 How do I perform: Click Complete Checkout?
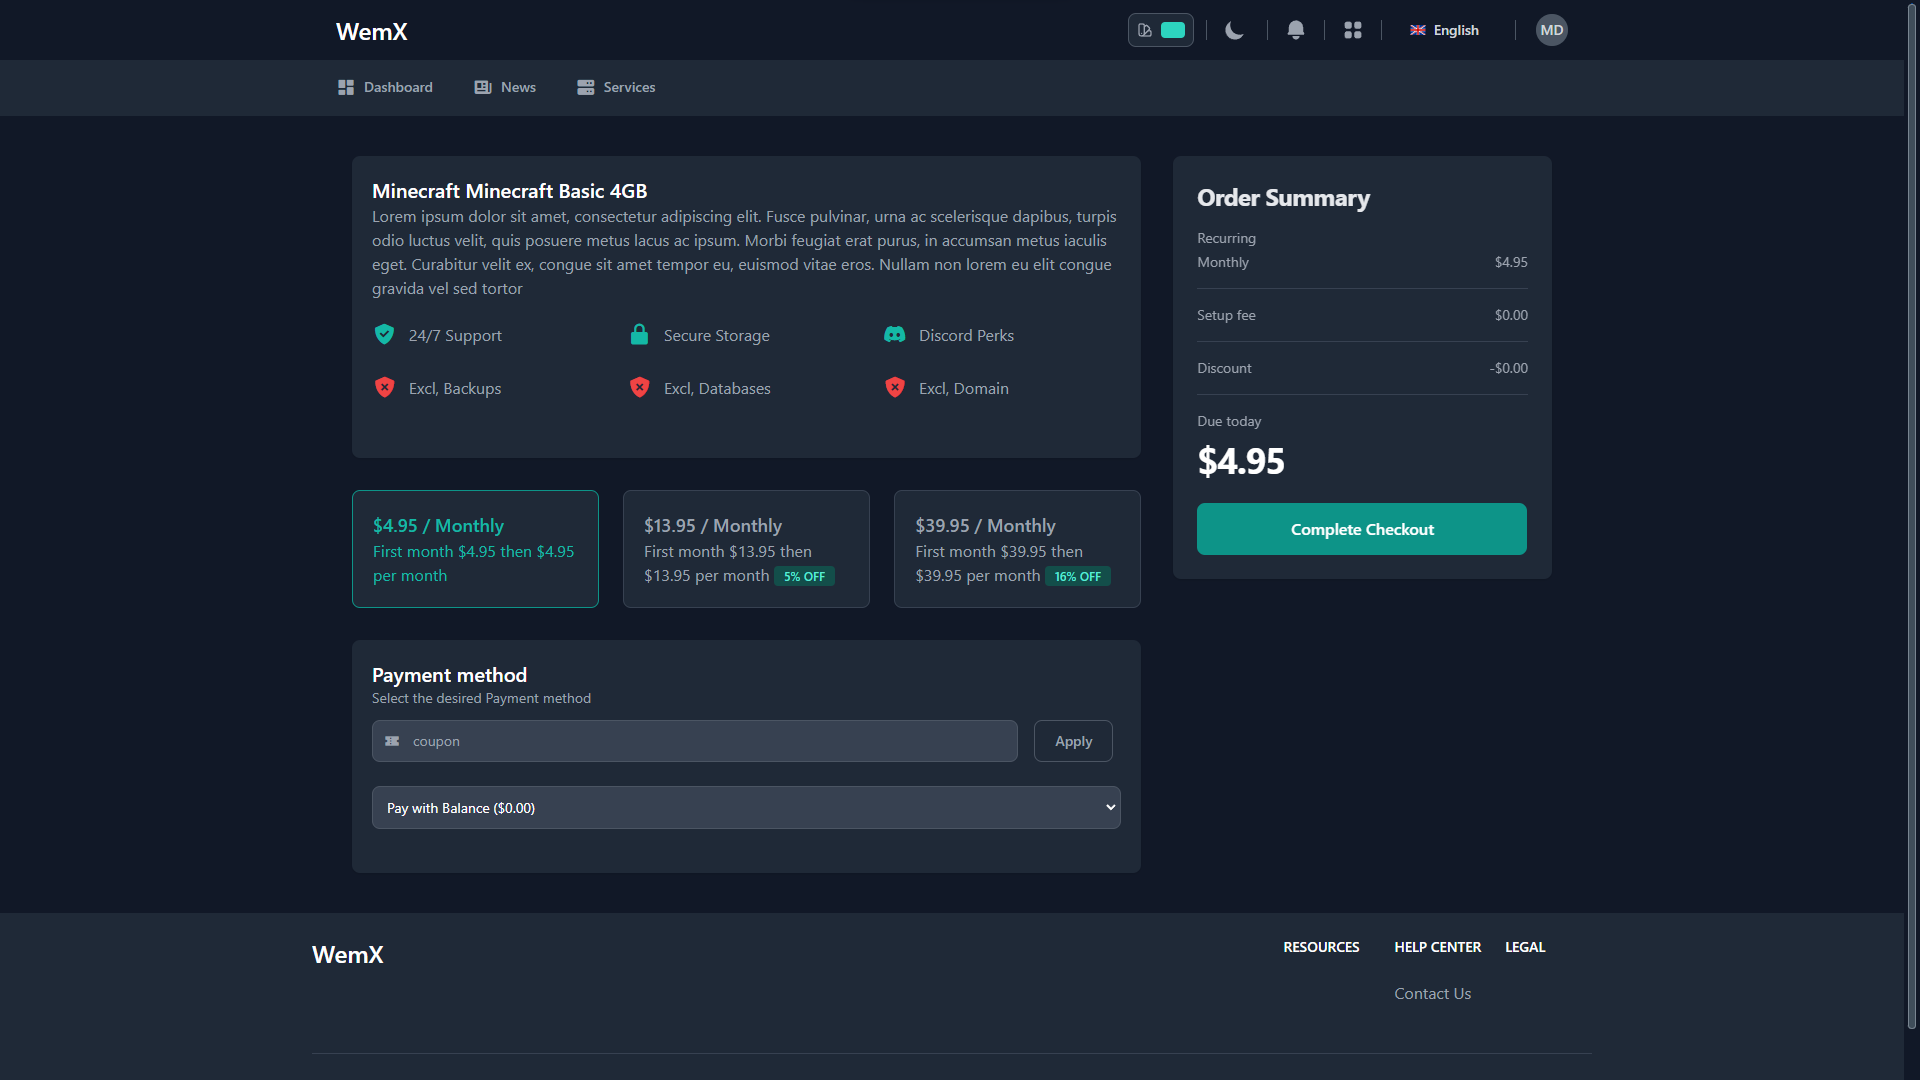click(x=1362, y=529)
